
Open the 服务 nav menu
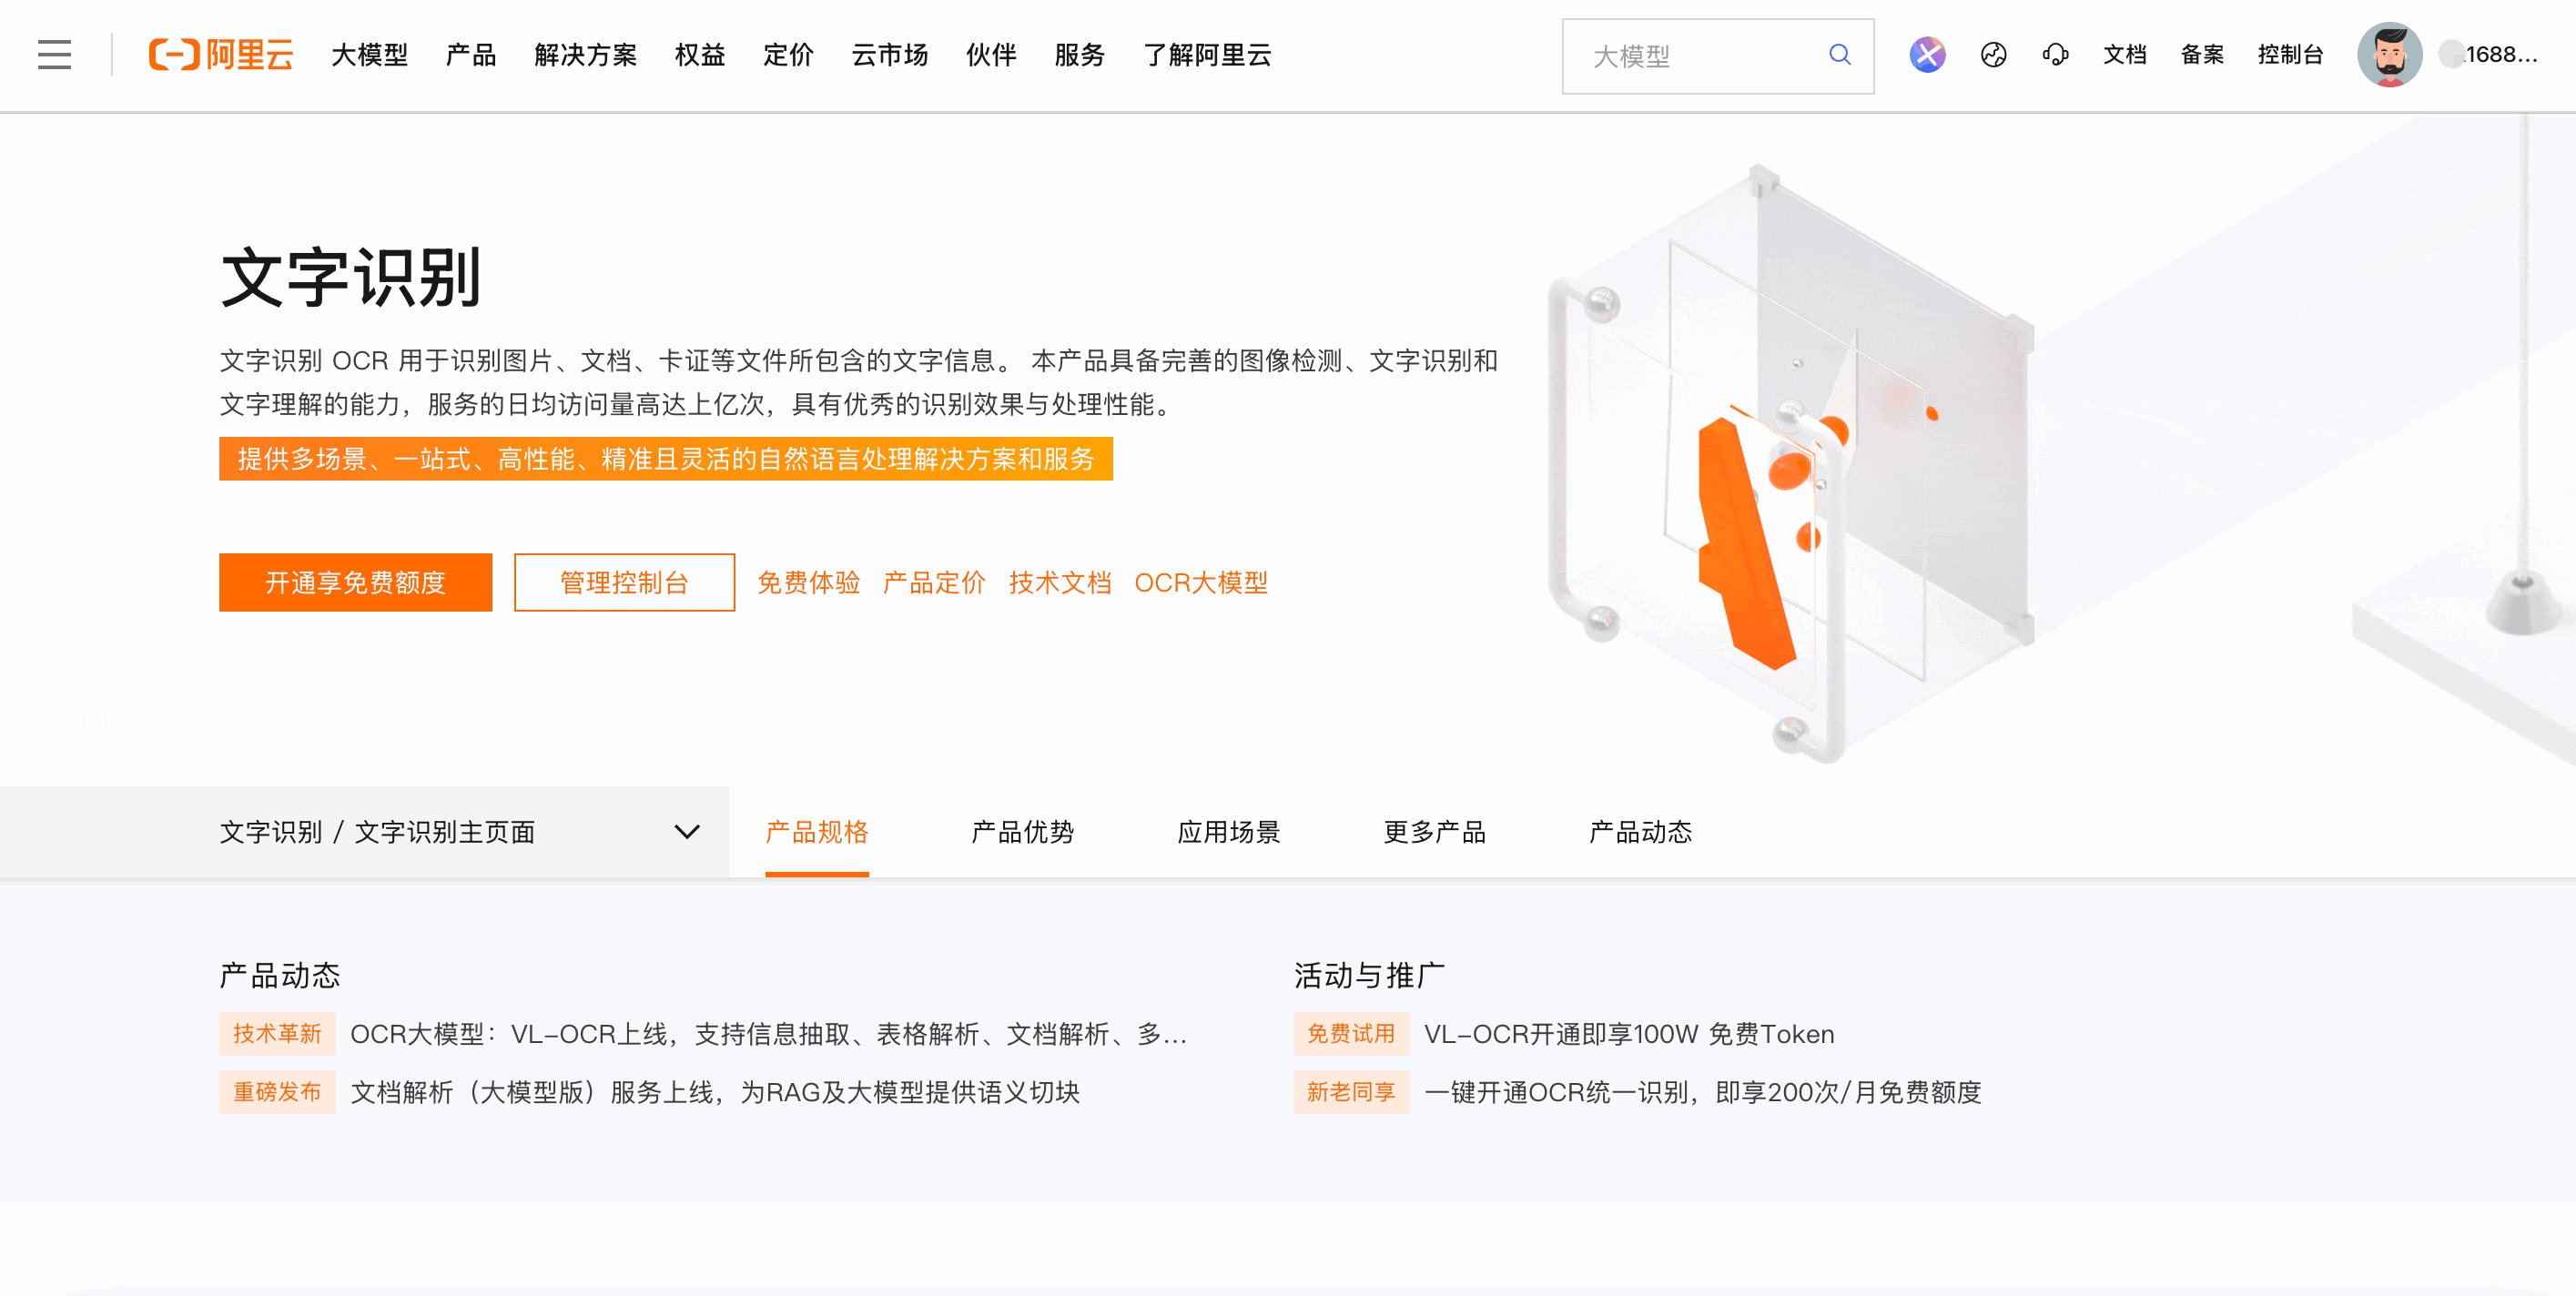click(1080, 55)
